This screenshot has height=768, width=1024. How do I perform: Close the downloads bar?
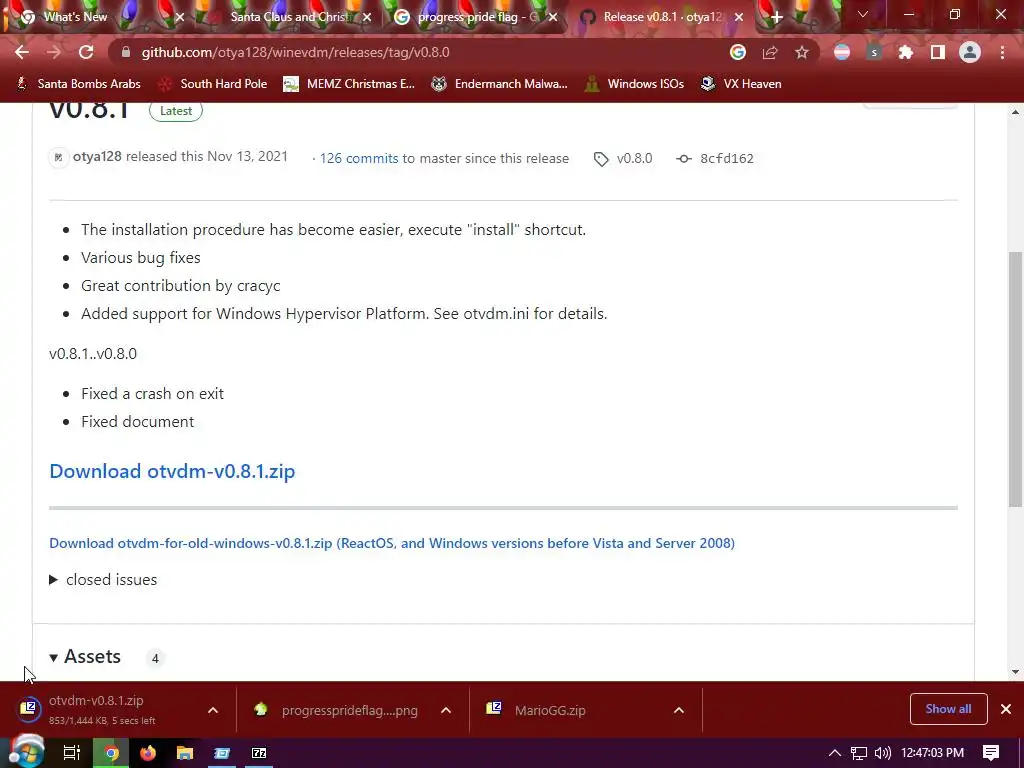1006,709
